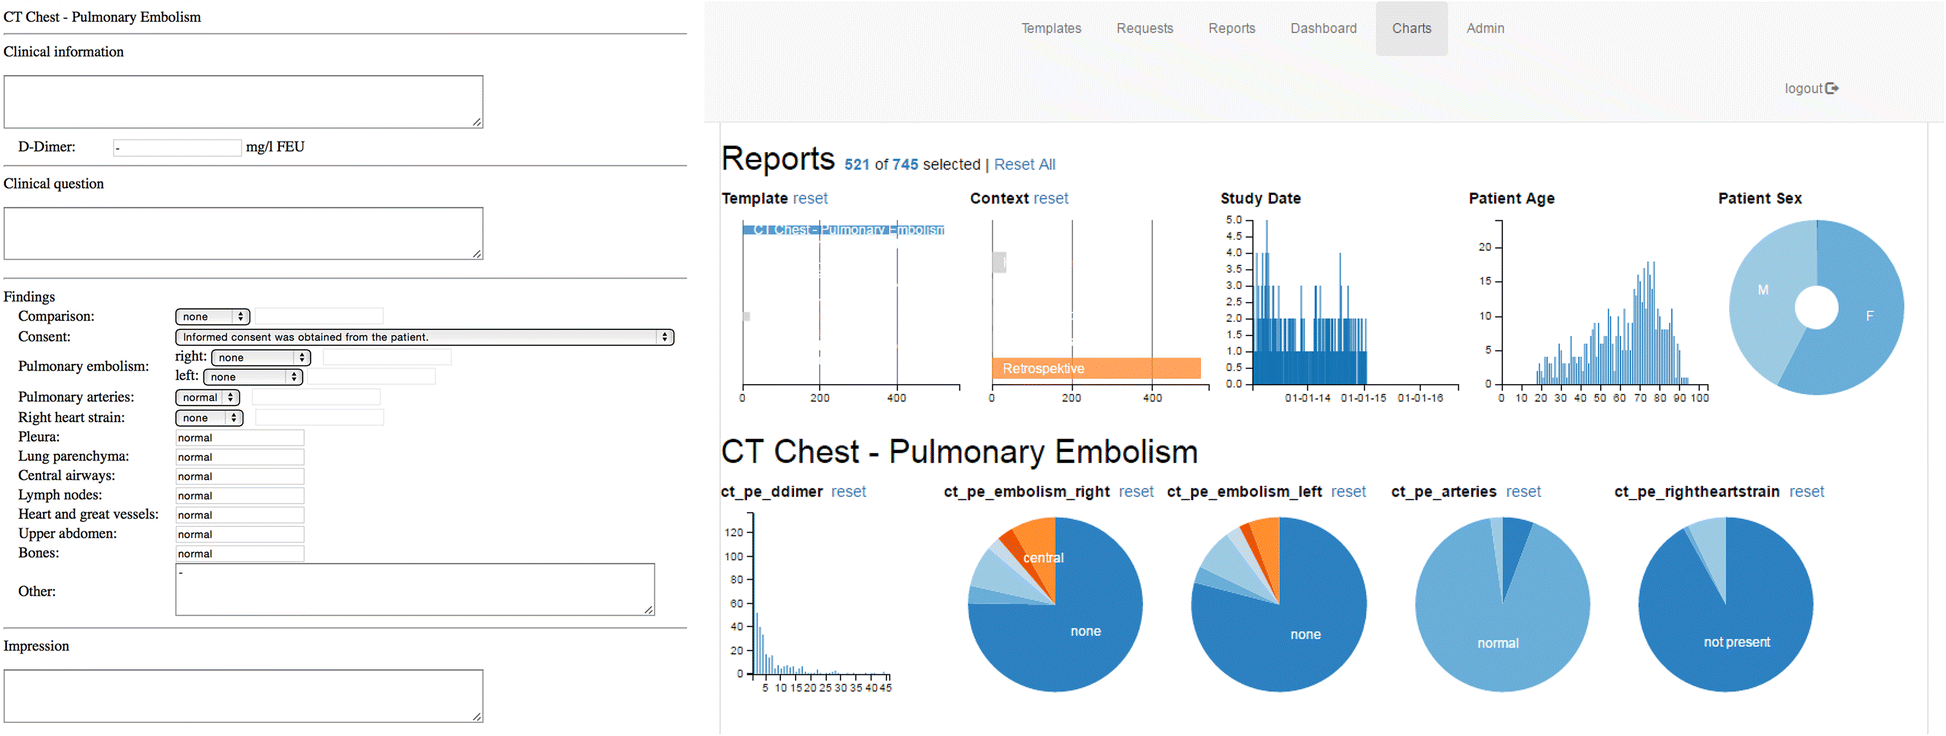Switch to the Admin tab

click(1485, 28)
